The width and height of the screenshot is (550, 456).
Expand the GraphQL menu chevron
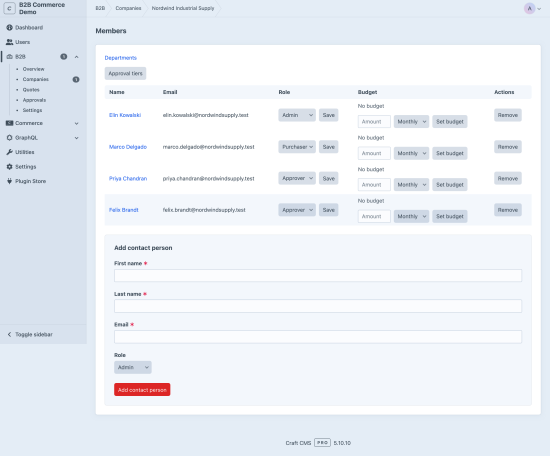76,138
